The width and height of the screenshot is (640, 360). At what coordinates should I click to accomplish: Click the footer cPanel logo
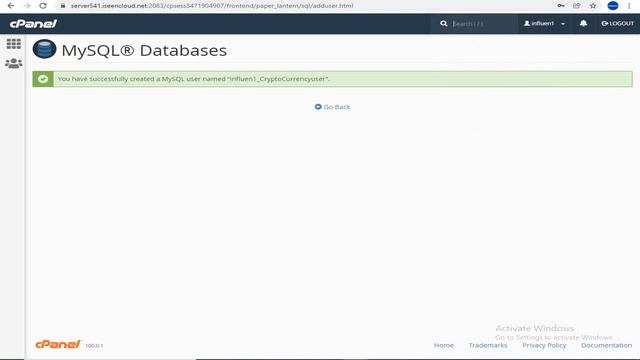click(x=58, y=344)
